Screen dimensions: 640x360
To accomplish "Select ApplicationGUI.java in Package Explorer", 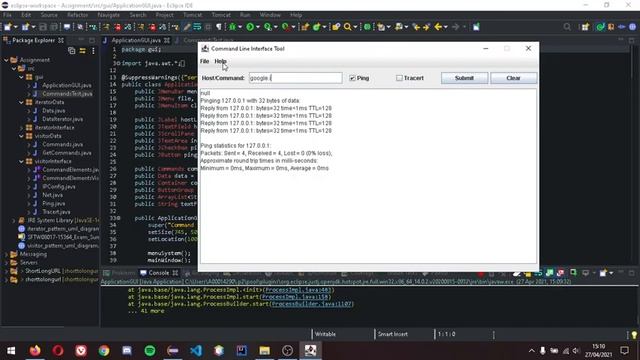I will [67, 85].
